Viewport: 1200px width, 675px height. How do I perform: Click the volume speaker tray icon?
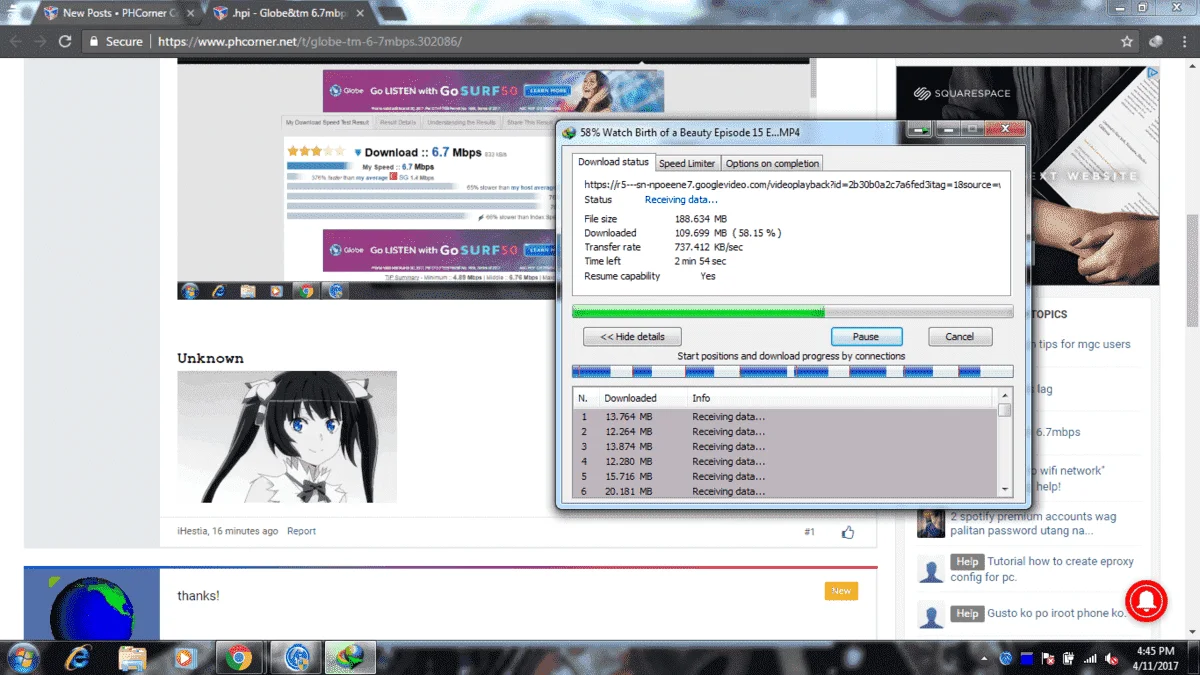1111,659
